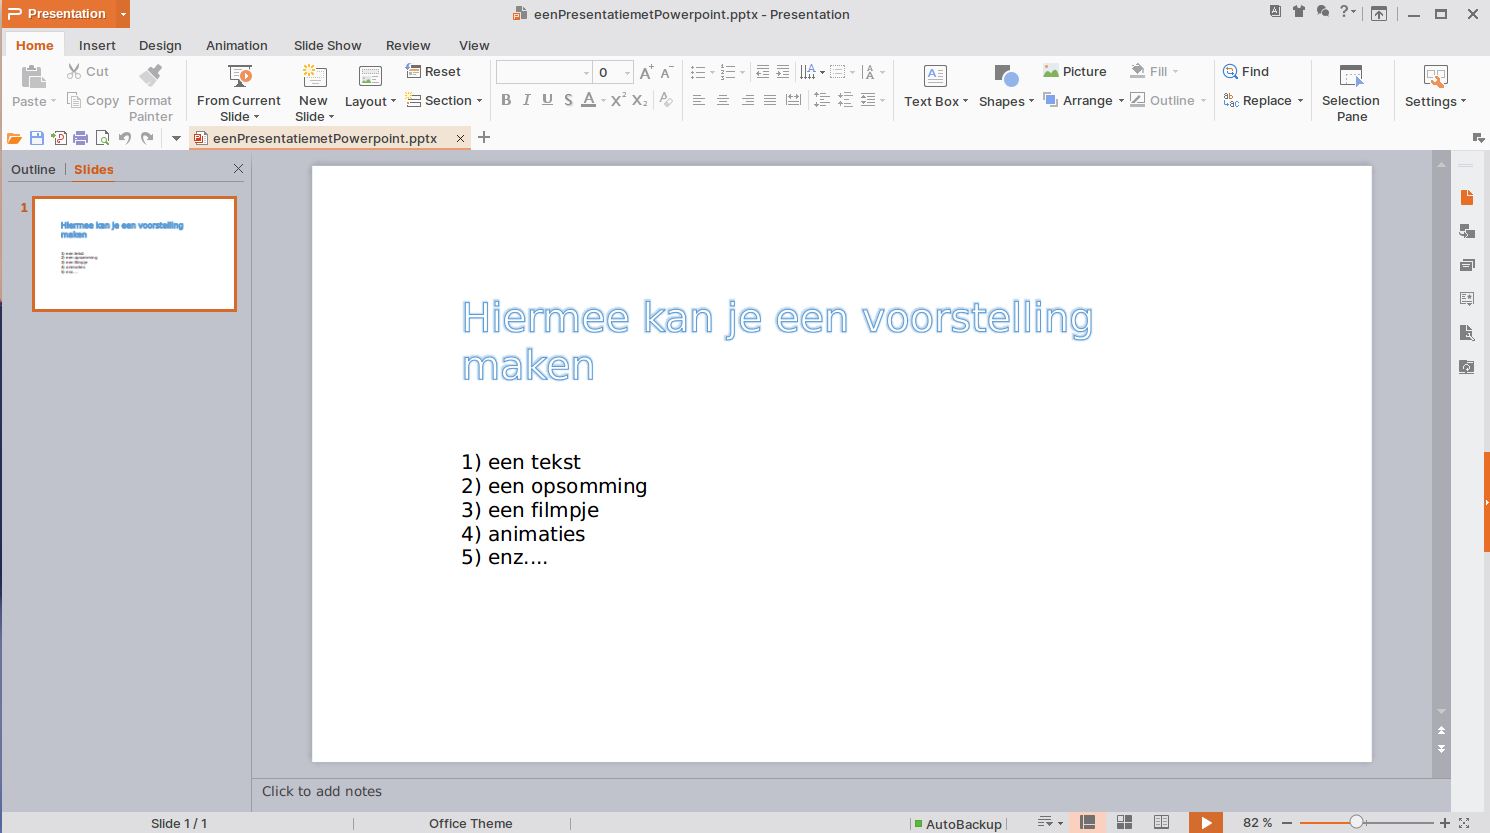This screenshot has height=833, width=1490.
Task: Print the presentation via printer icon
Action: click(x=81, y=138)
